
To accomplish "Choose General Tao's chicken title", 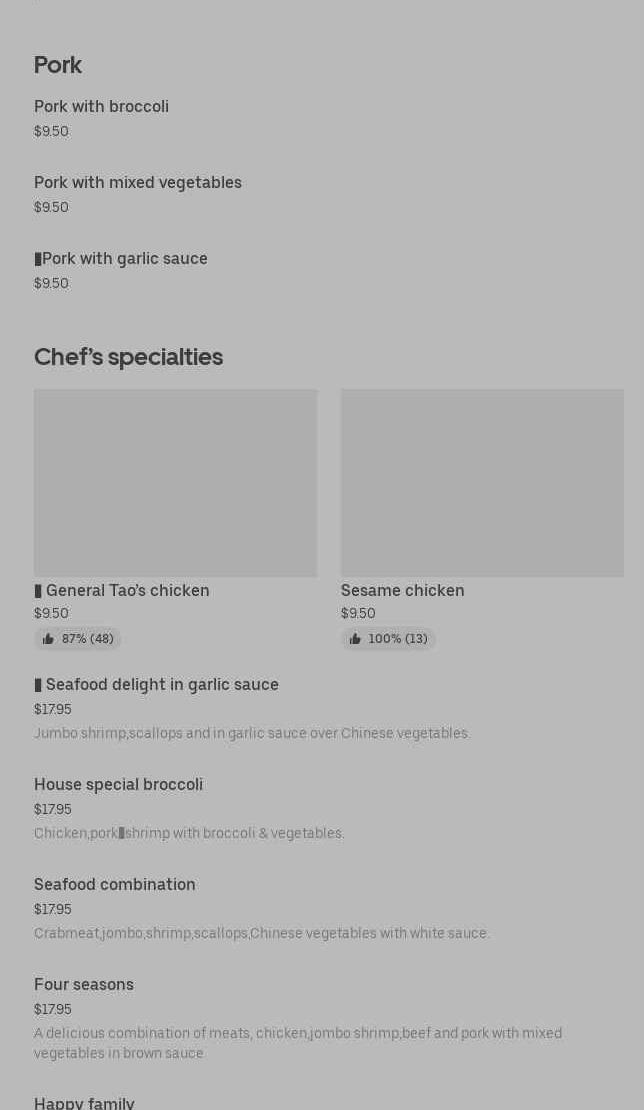I will point(127,590).
